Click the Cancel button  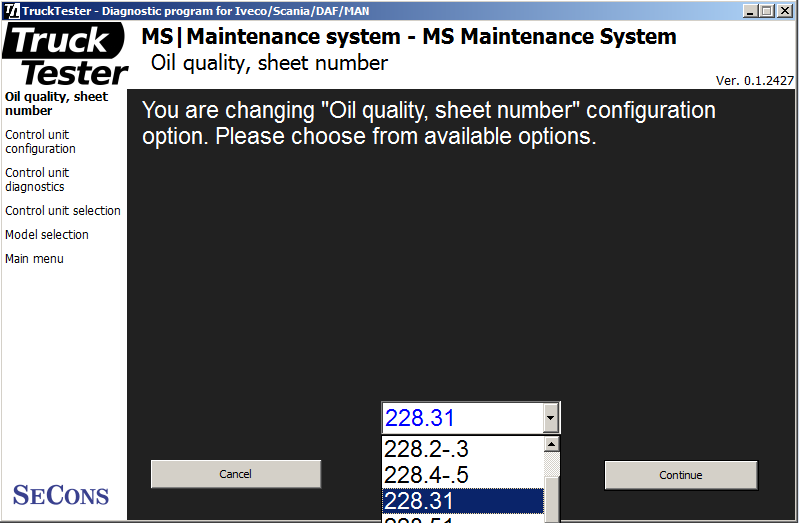pos(236,474)
